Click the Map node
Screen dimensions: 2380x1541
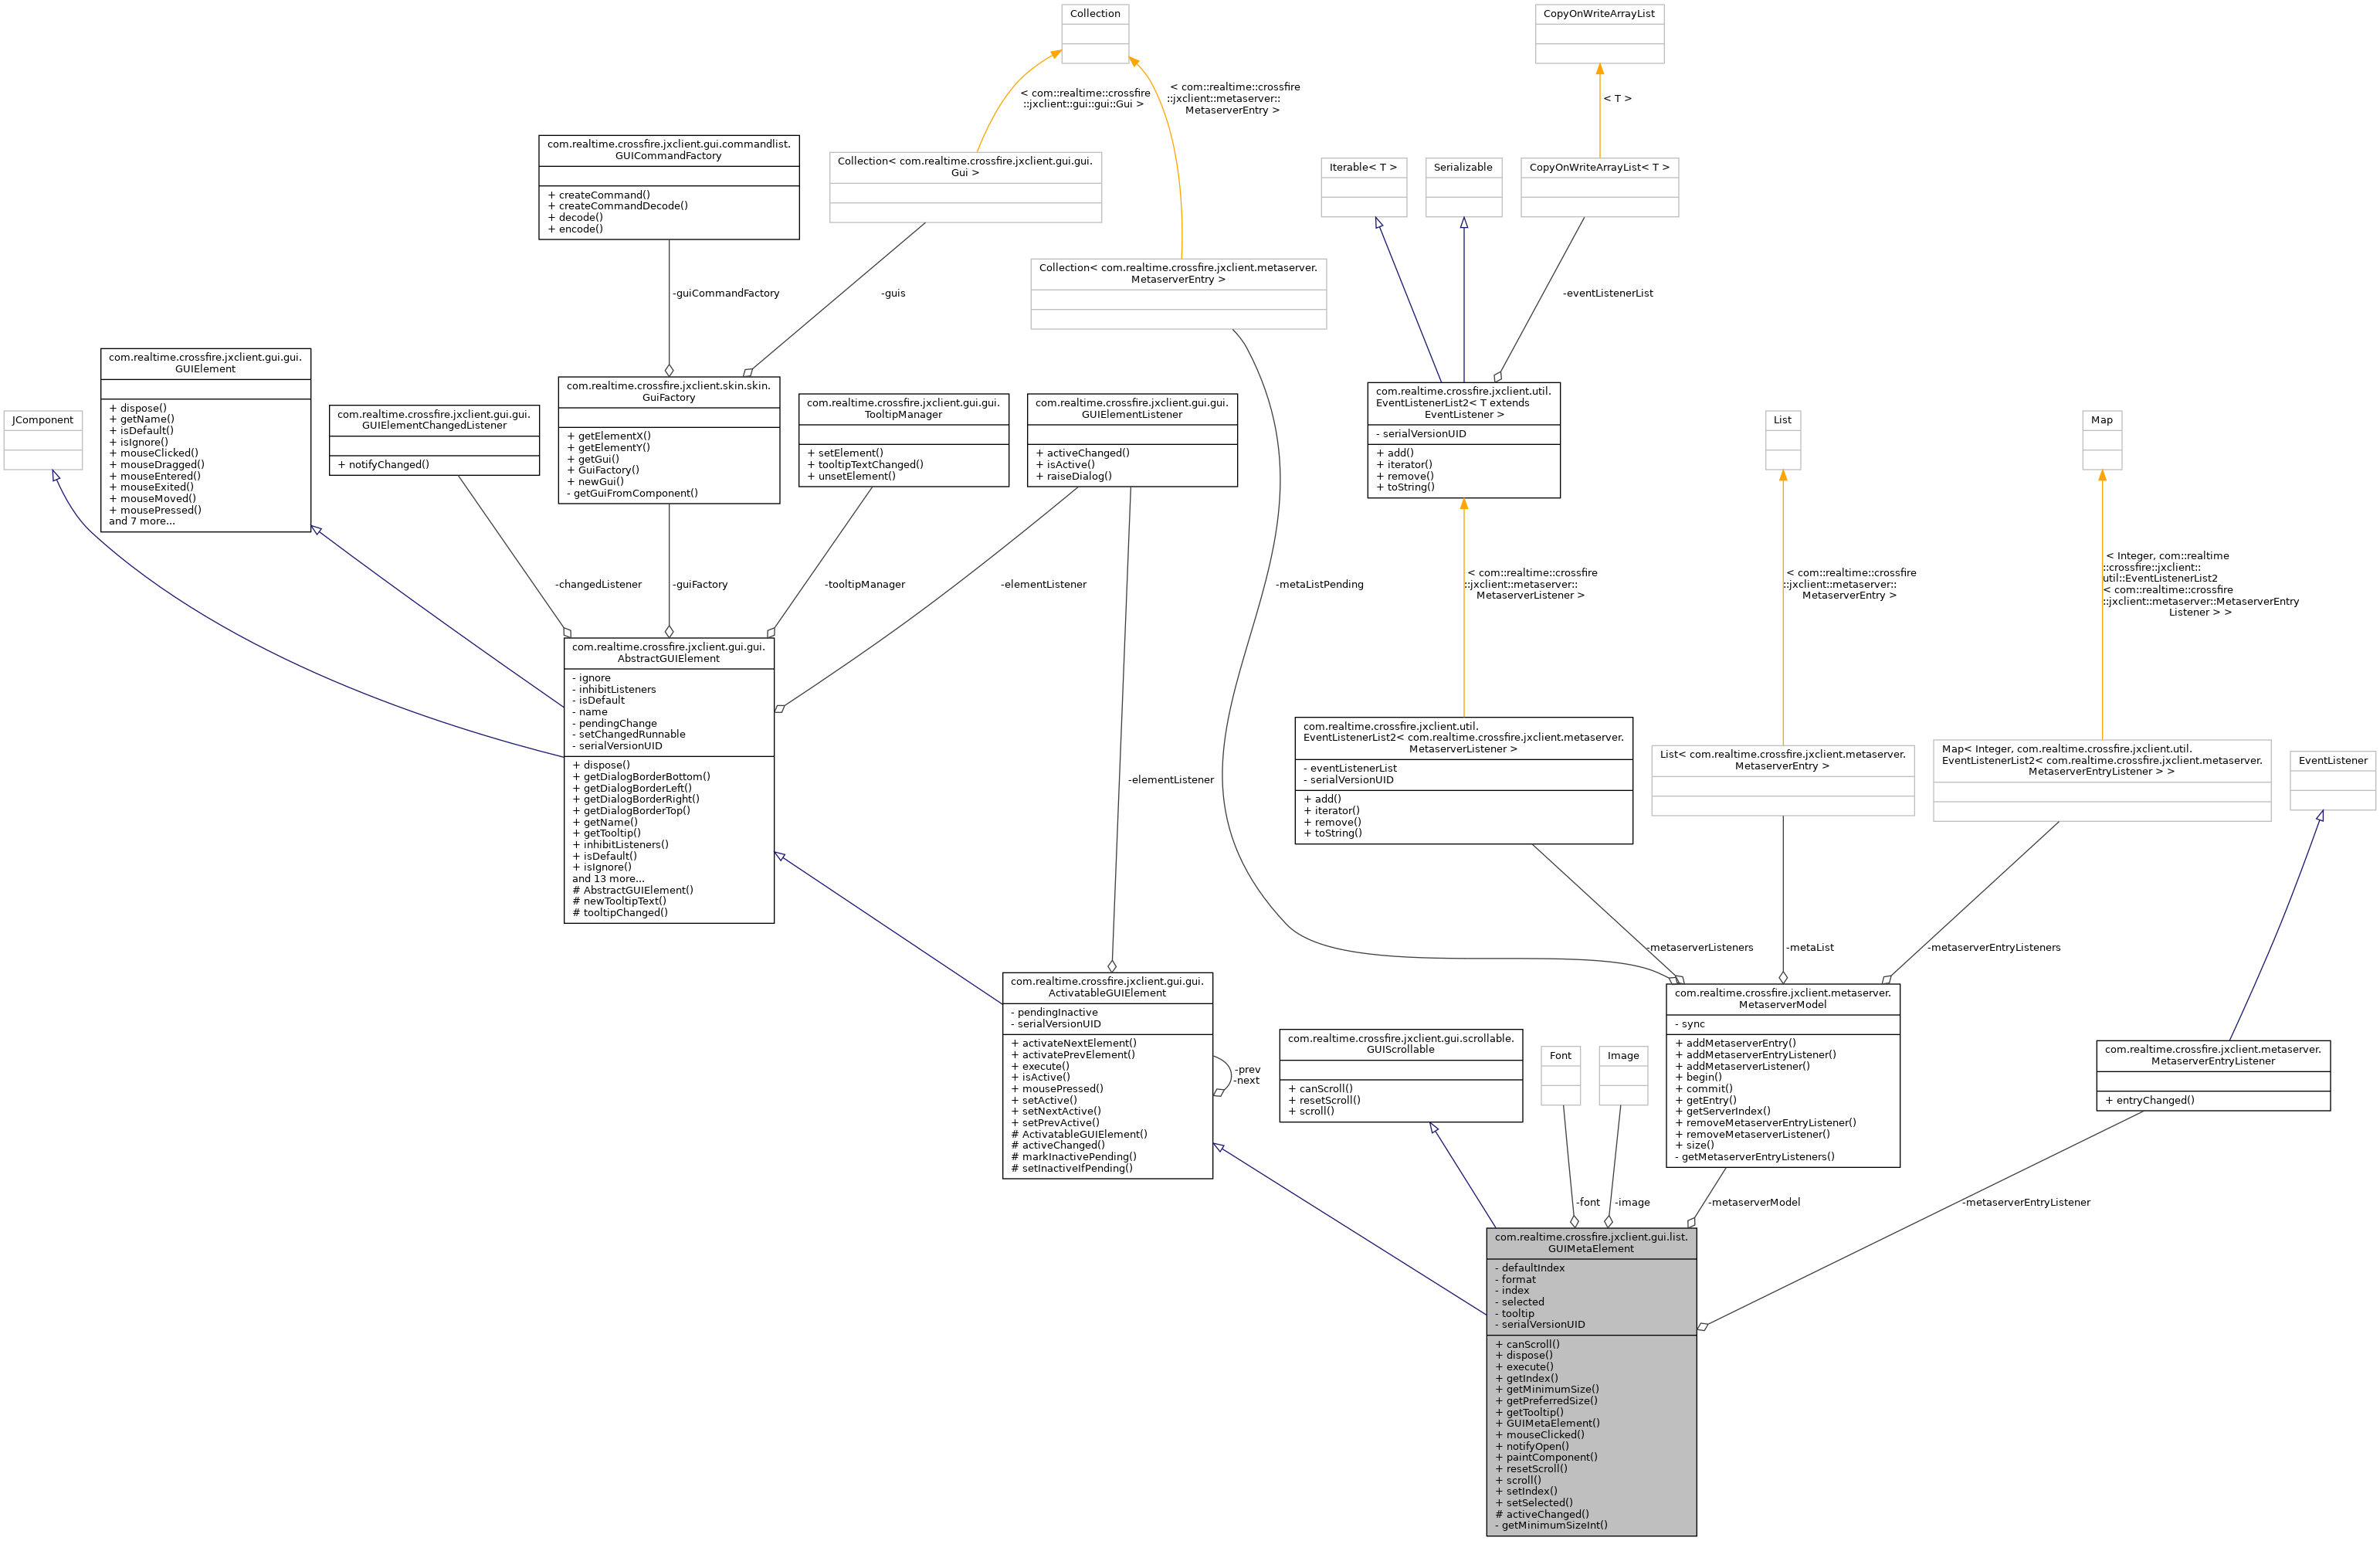click(2102, 440)
